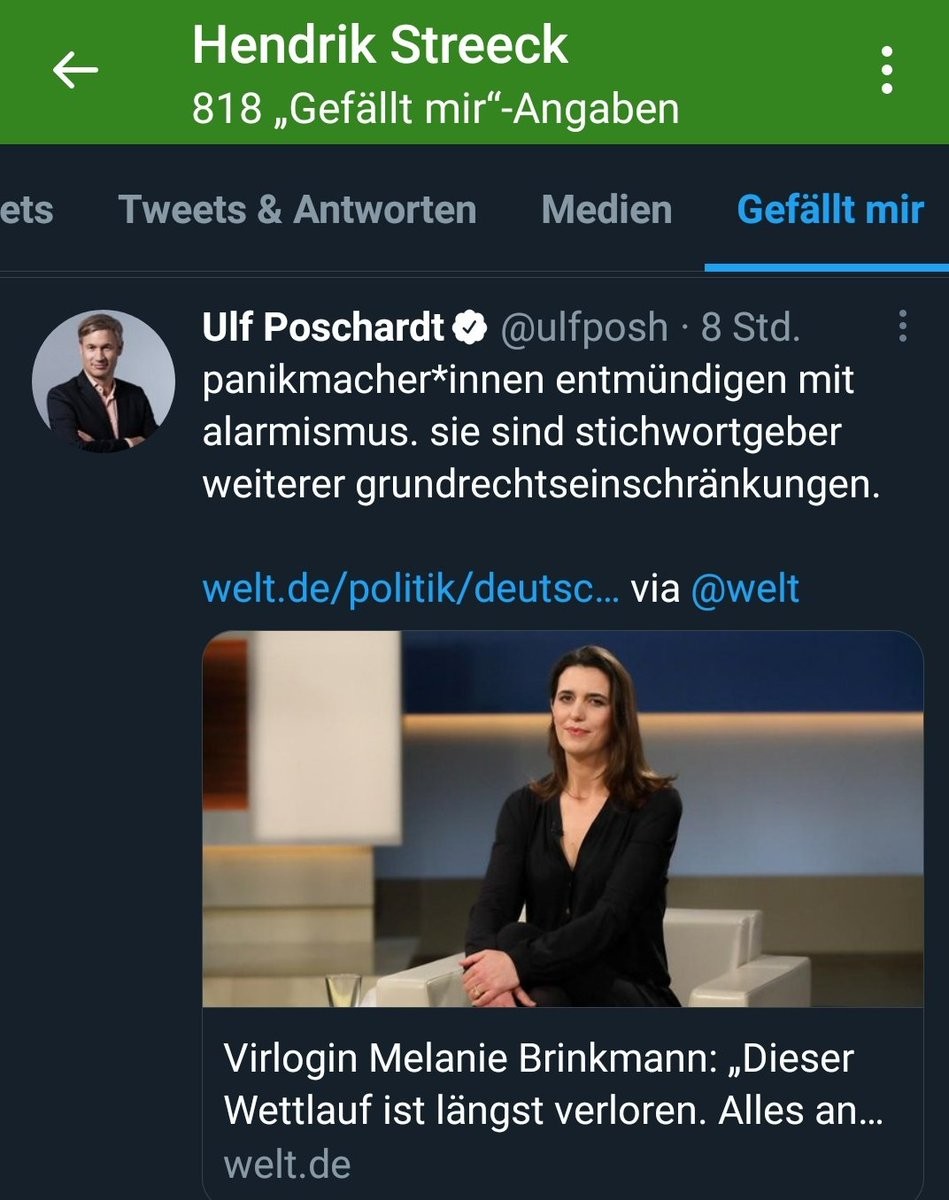Switch to the Tweets & Antworten tab
Image resolution: width=949 pixels, height=1200 pixels.
point(297,210)
